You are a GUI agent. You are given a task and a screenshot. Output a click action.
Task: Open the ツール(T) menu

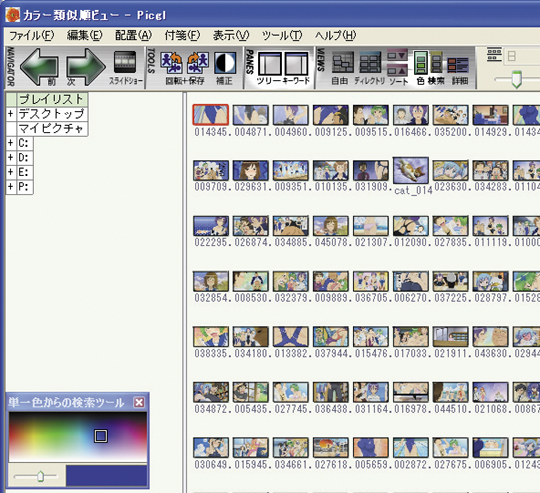(x=282, y=35)
